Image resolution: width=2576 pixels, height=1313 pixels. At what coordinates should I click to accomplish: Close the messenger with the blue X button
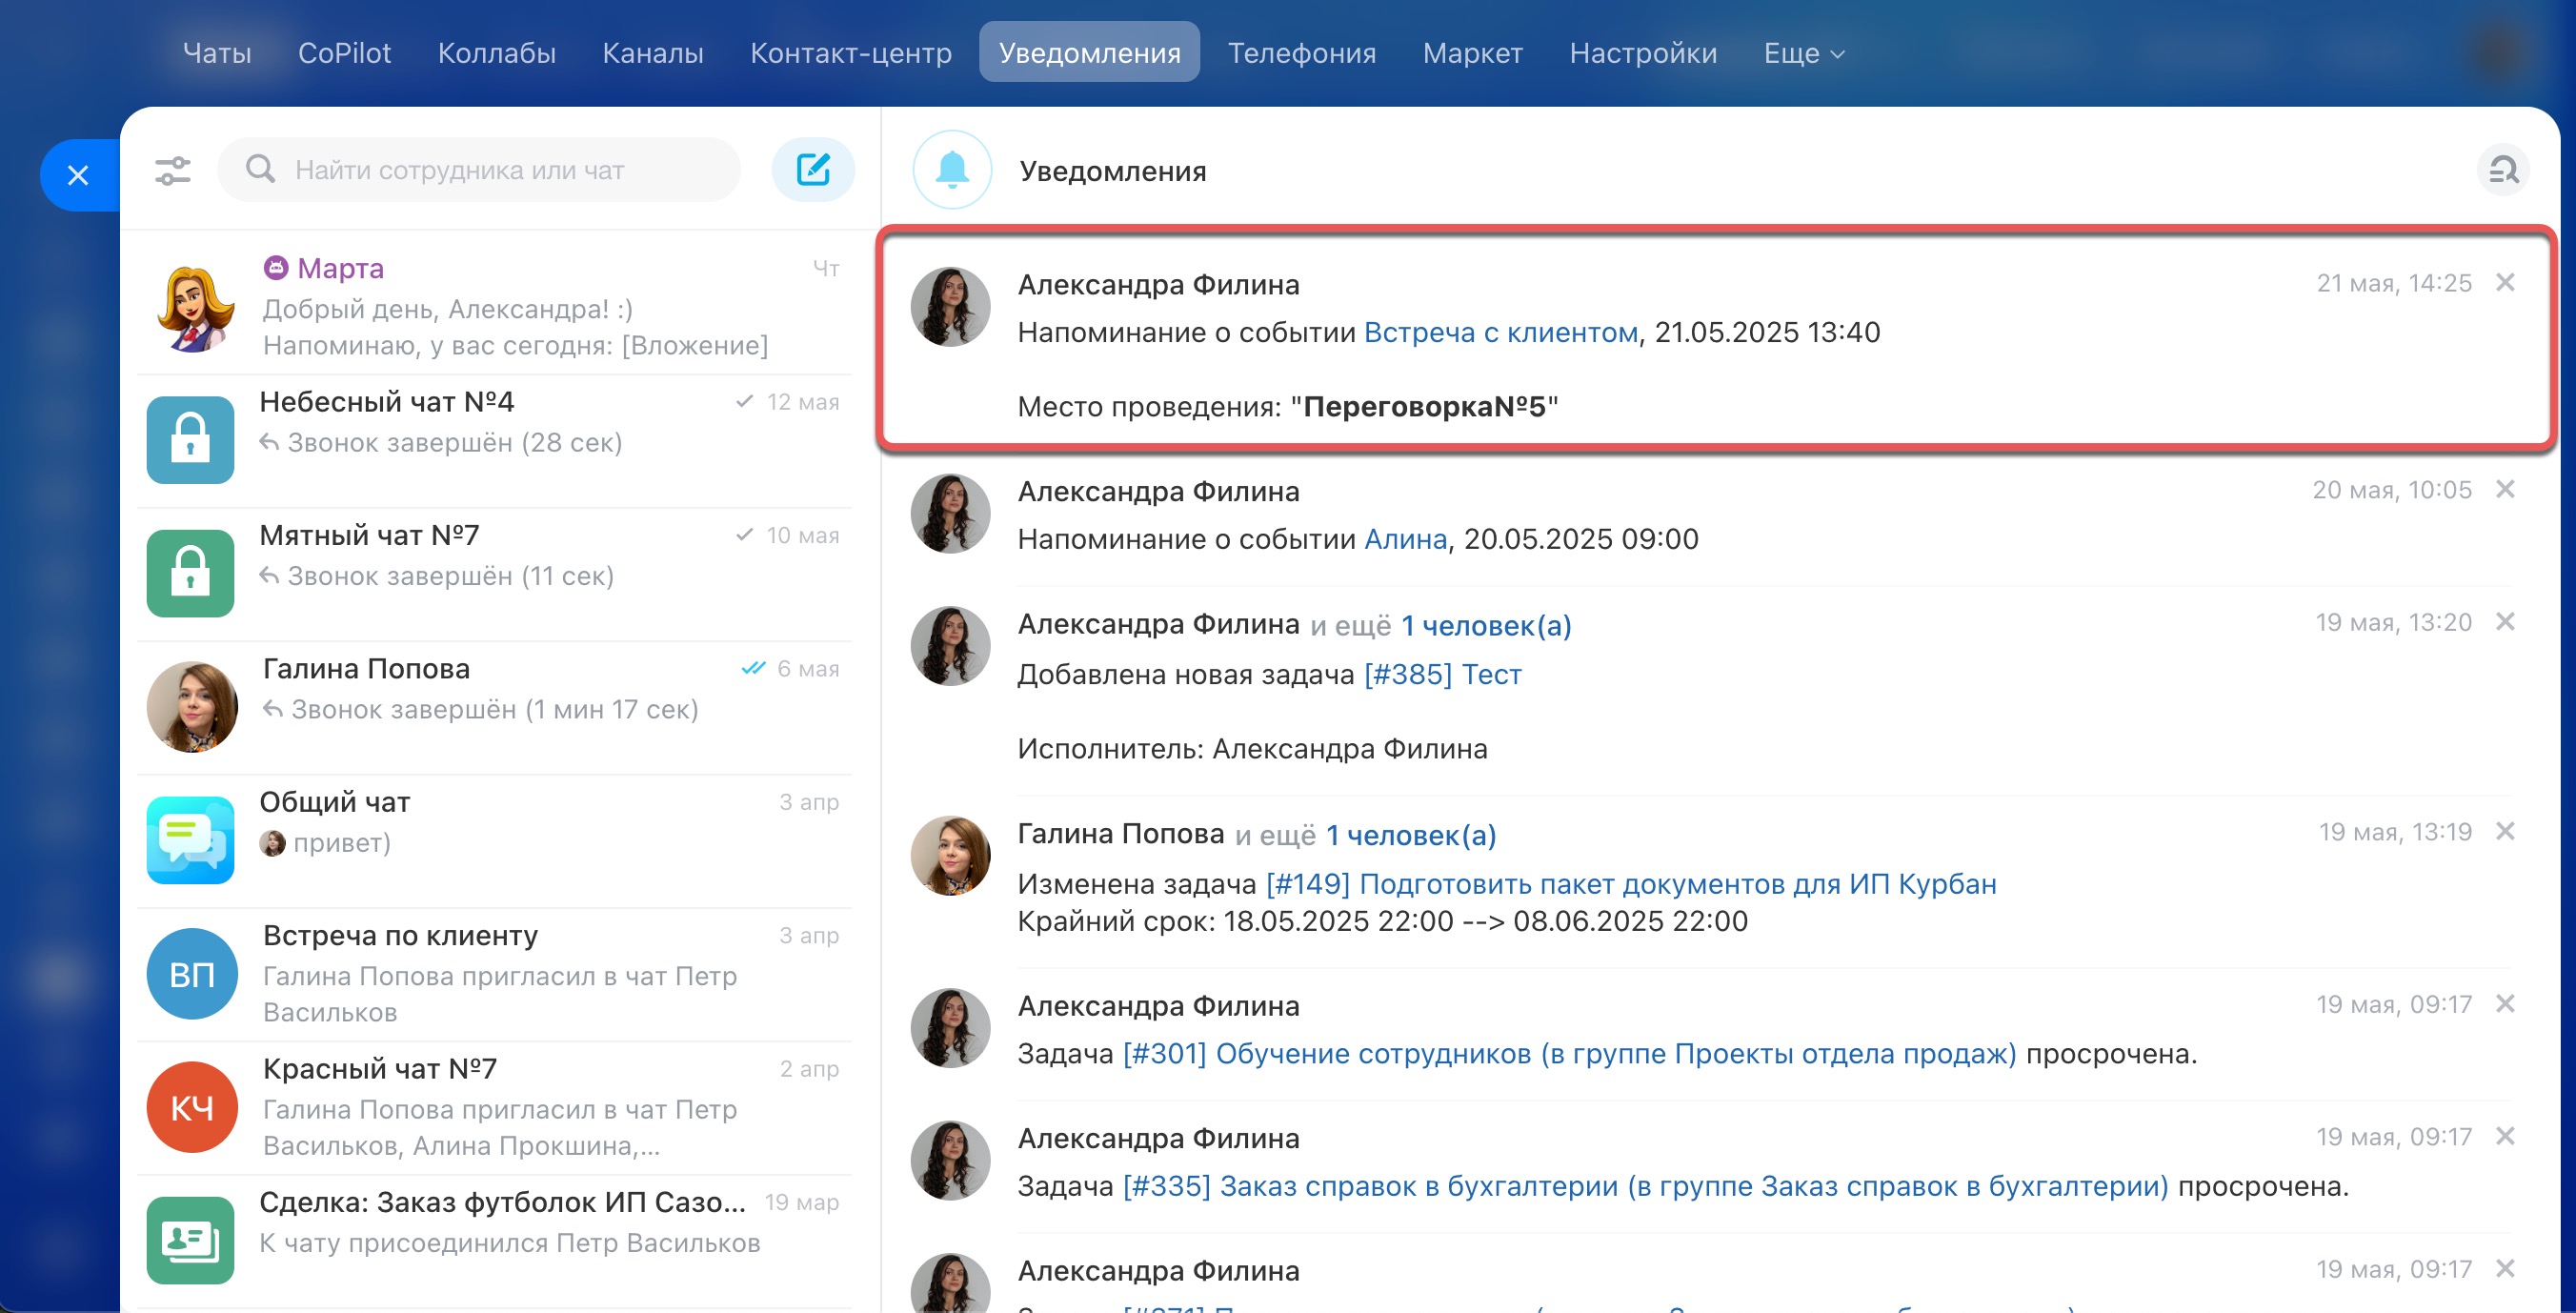tap(78, 176)
